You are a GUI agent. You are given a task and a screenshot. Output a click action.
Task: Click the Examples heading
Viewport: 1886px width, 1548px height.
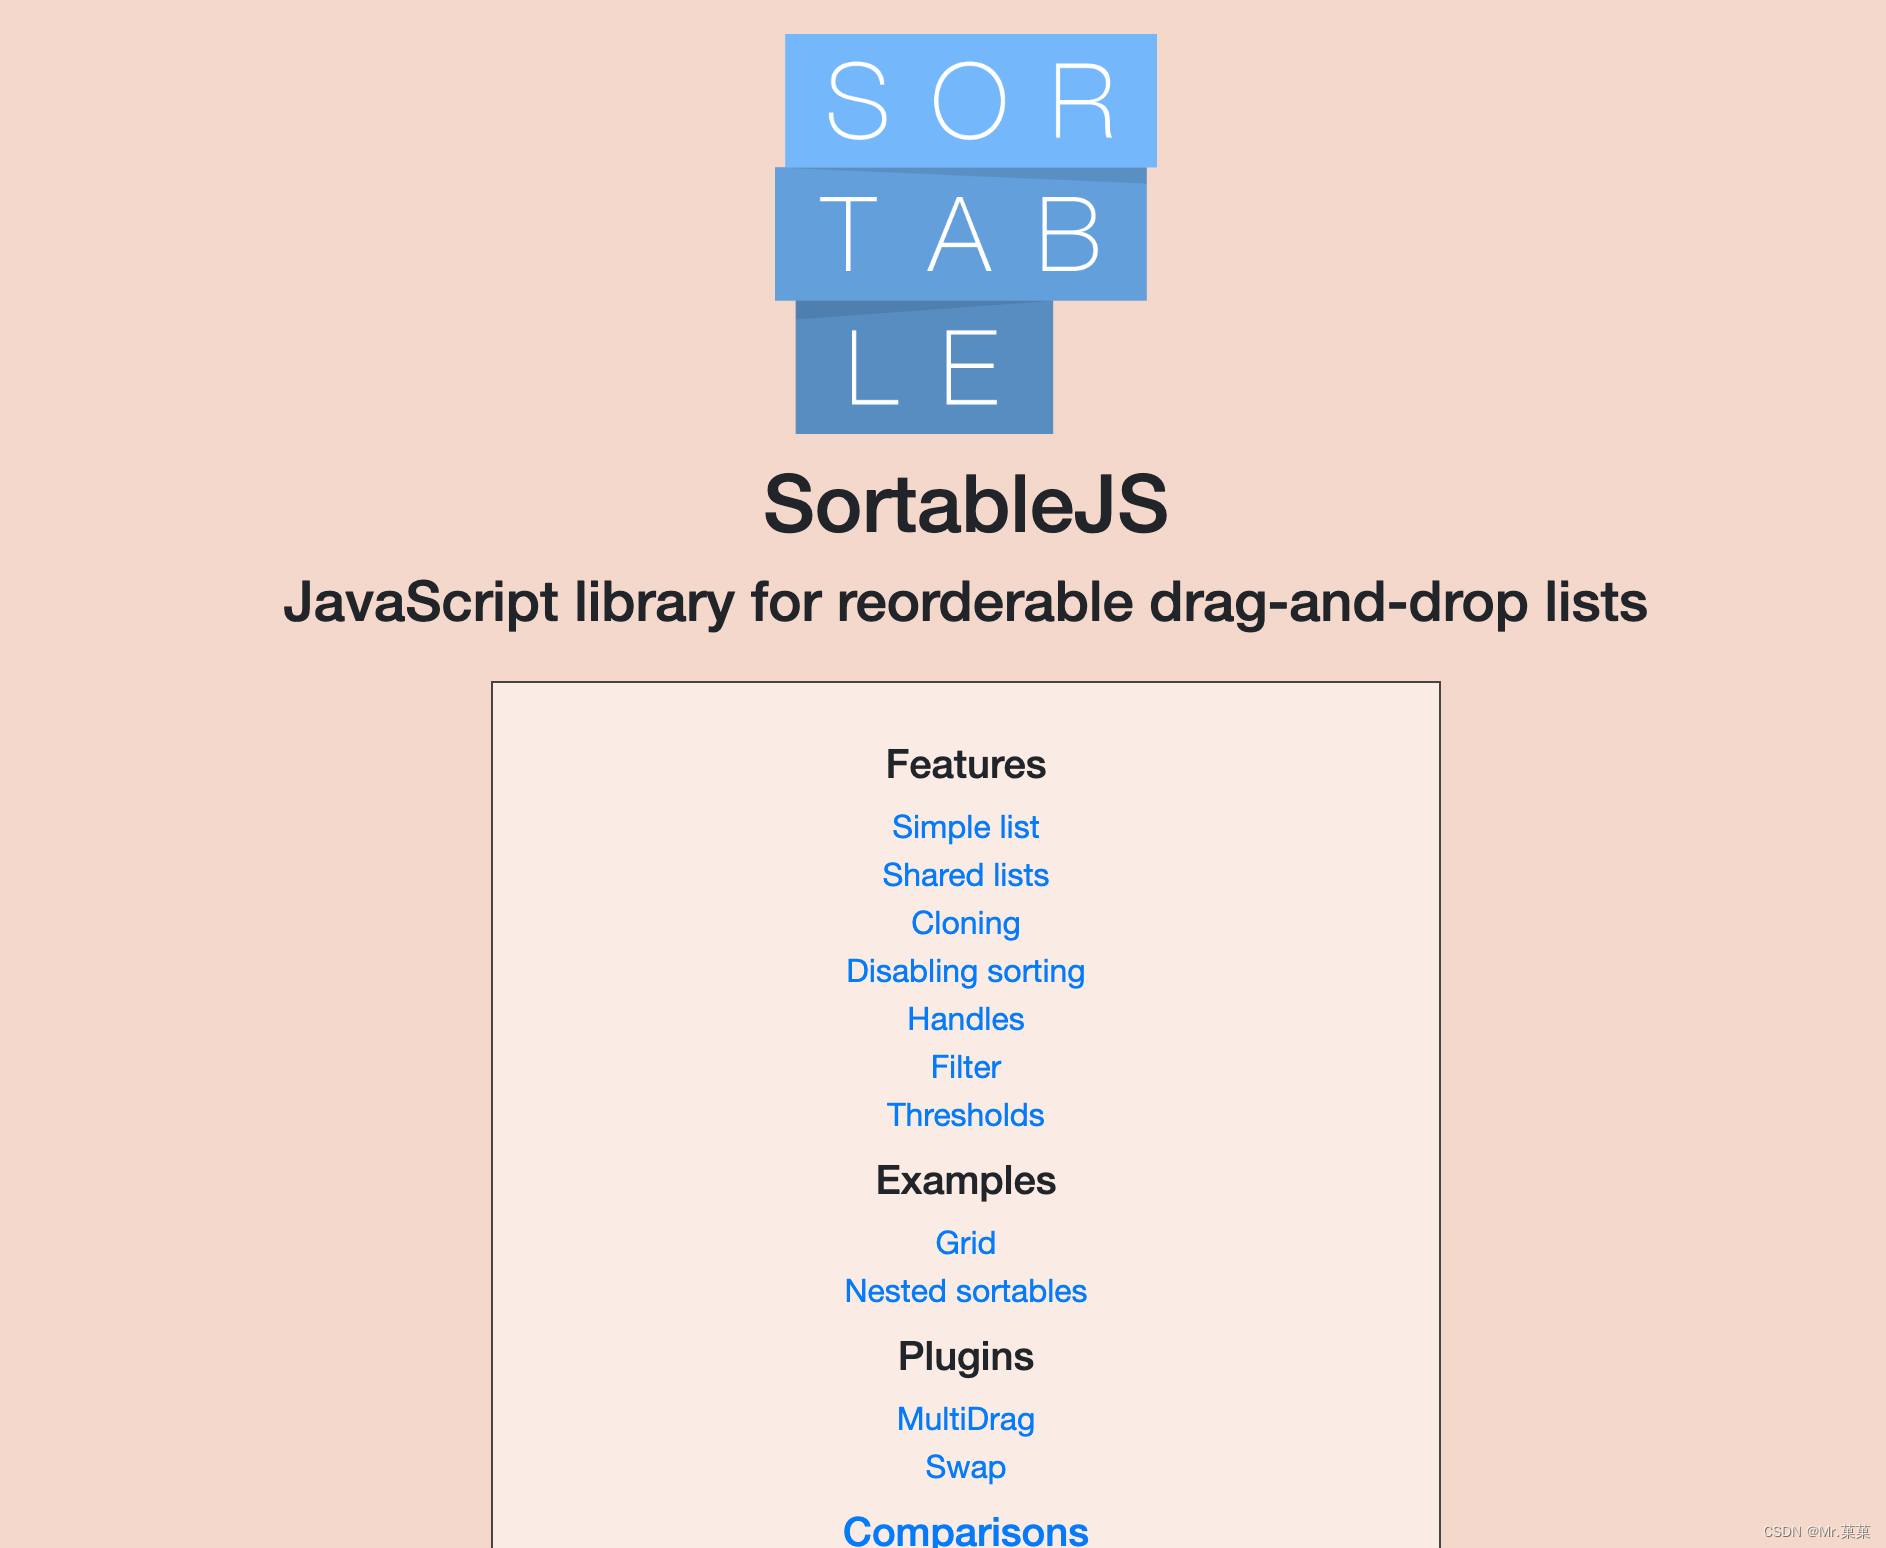click(x=965, y=1180)
